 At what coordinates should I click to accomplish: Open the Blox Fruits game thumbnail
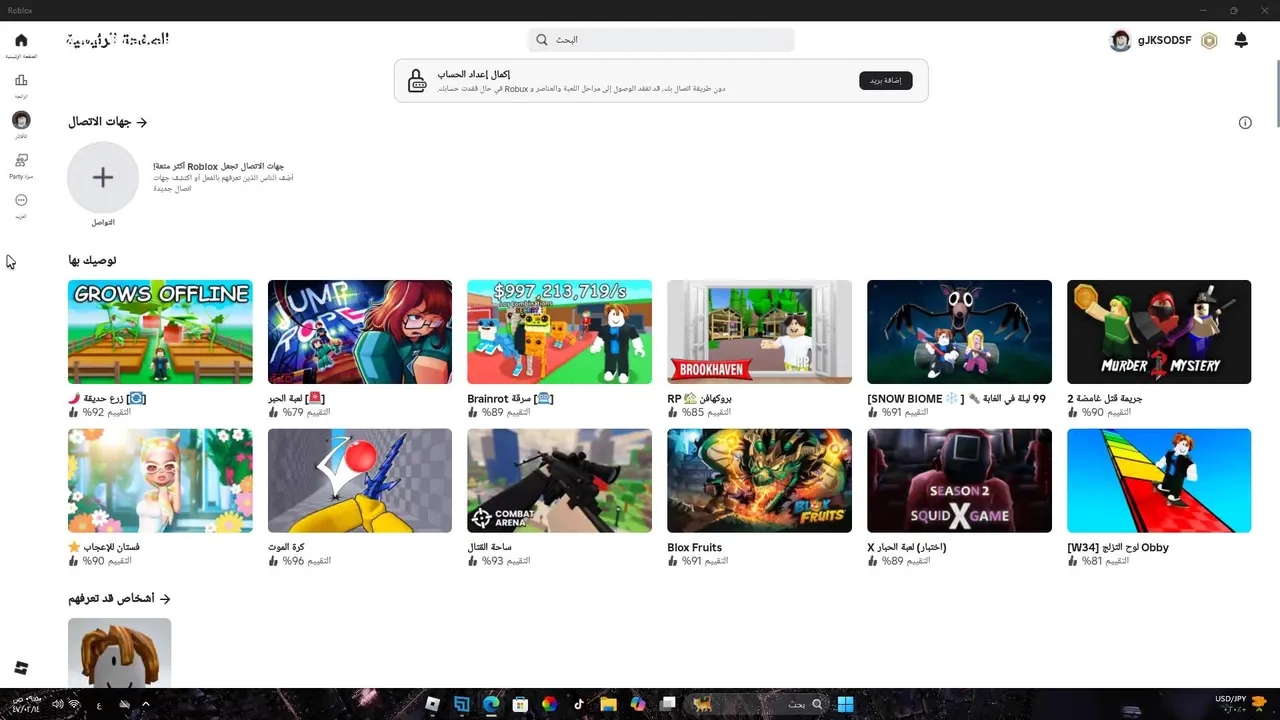pos(759,481)
